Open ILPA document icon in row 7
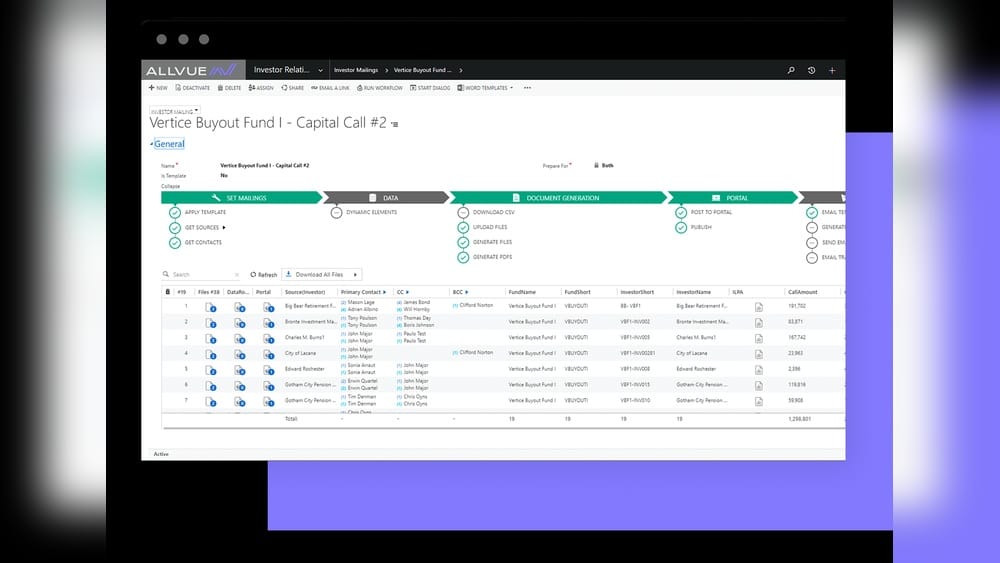 point(758,402)
